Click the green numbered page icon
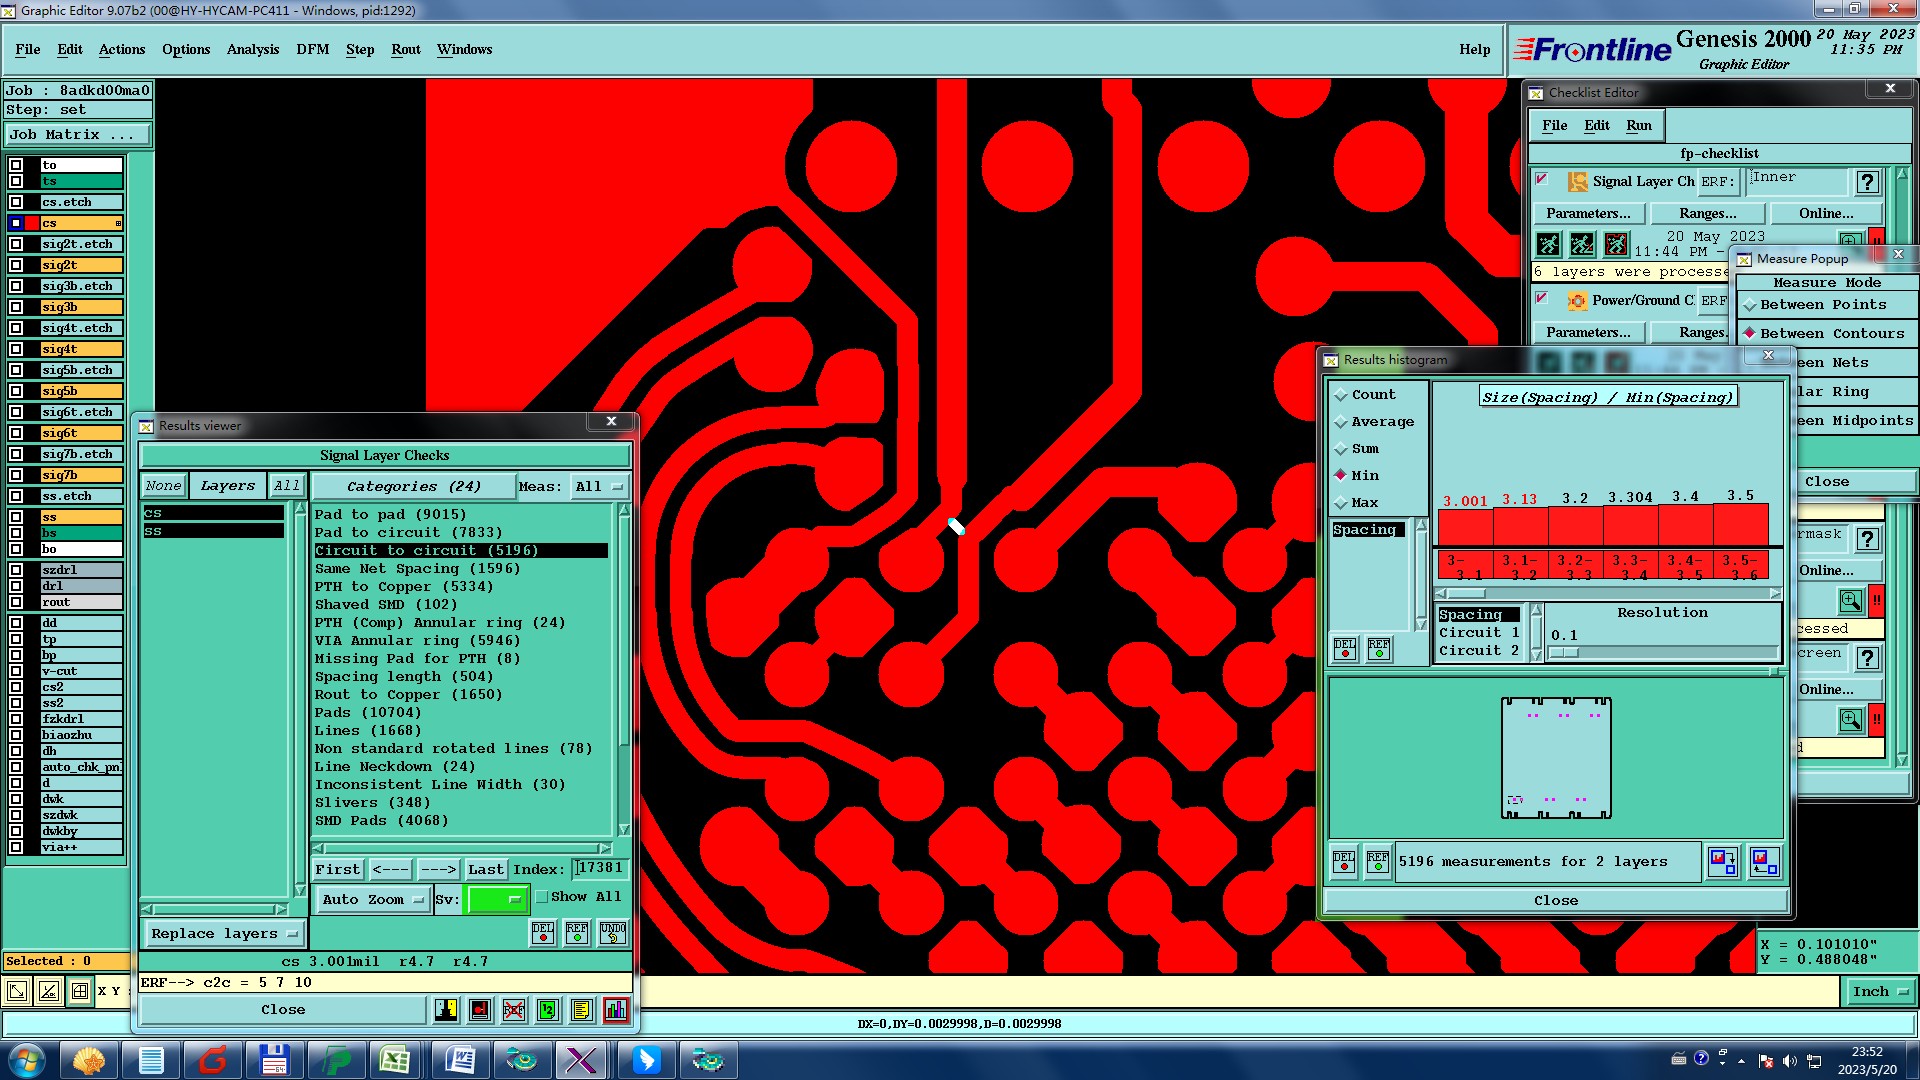This screenshot has height=1080, width=1920. point(547,1010)
